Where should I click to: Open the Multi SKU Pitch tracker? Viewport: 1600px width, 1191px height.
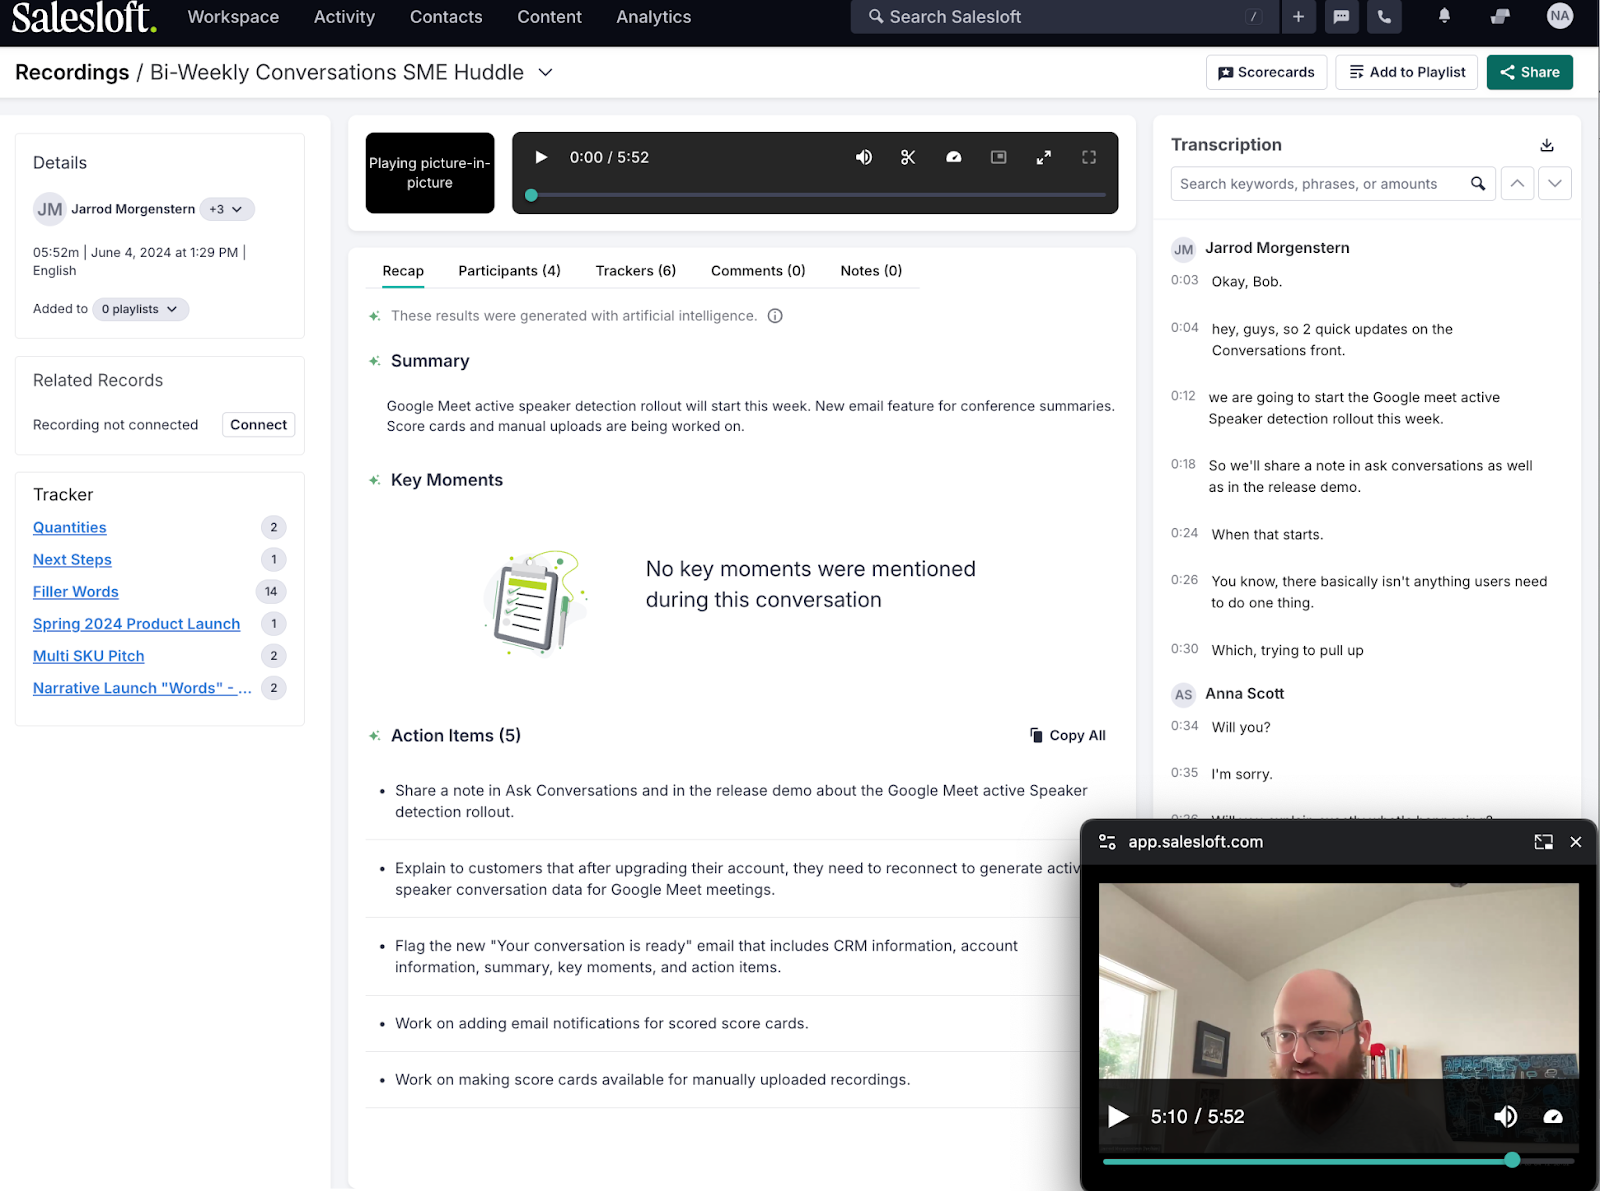pos(89,655)
